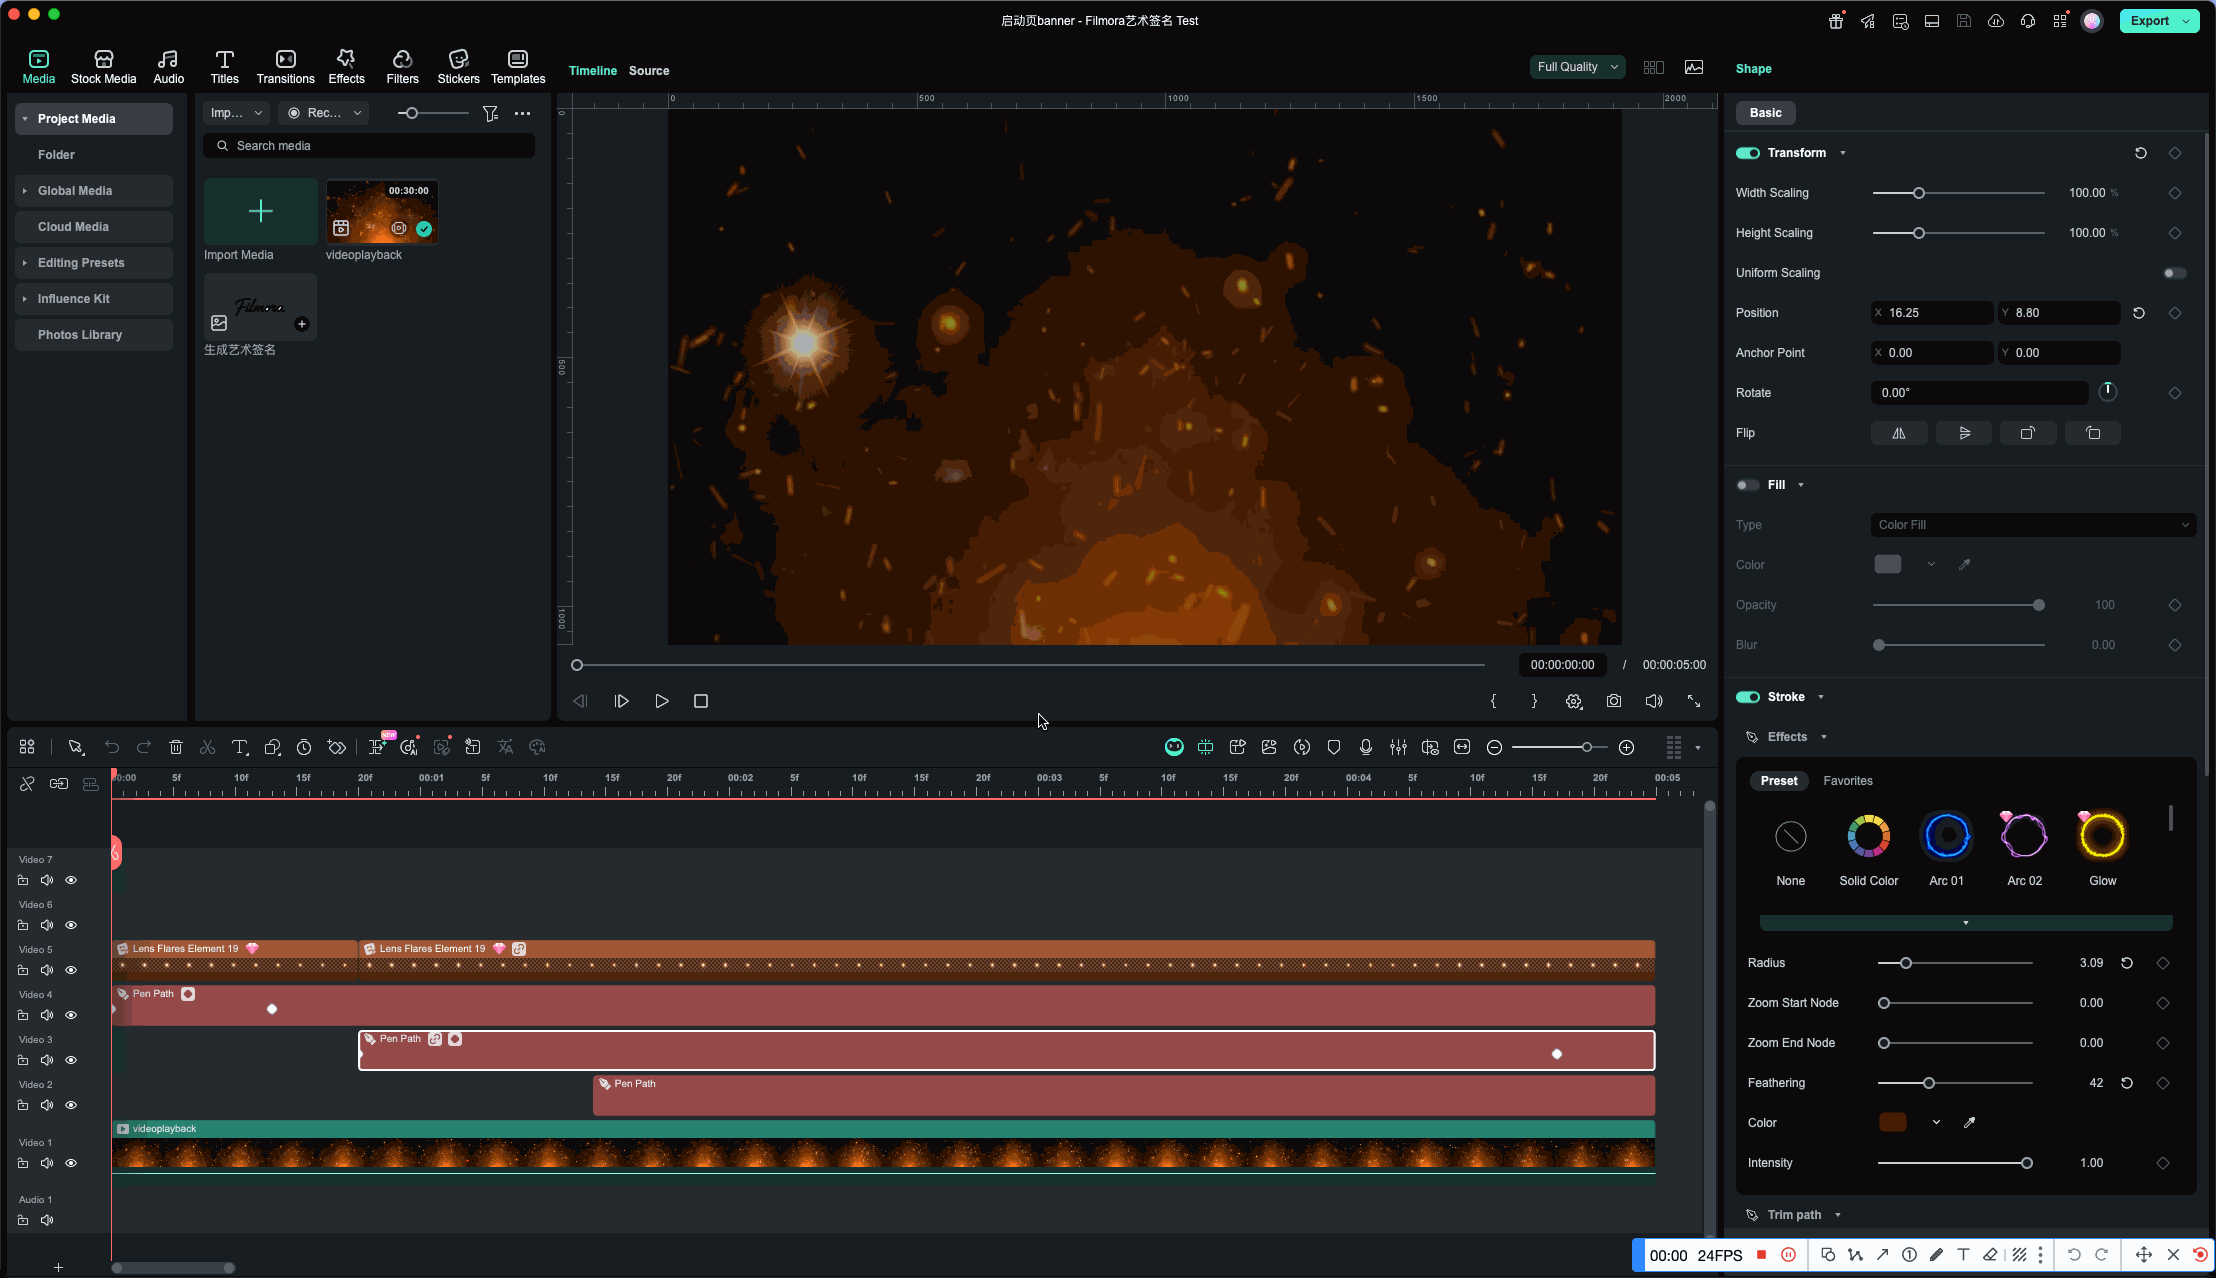Viewport: 2216px width, 1278px height.
Task: Select the Glow stroke preset
Action: point(2102,837)
